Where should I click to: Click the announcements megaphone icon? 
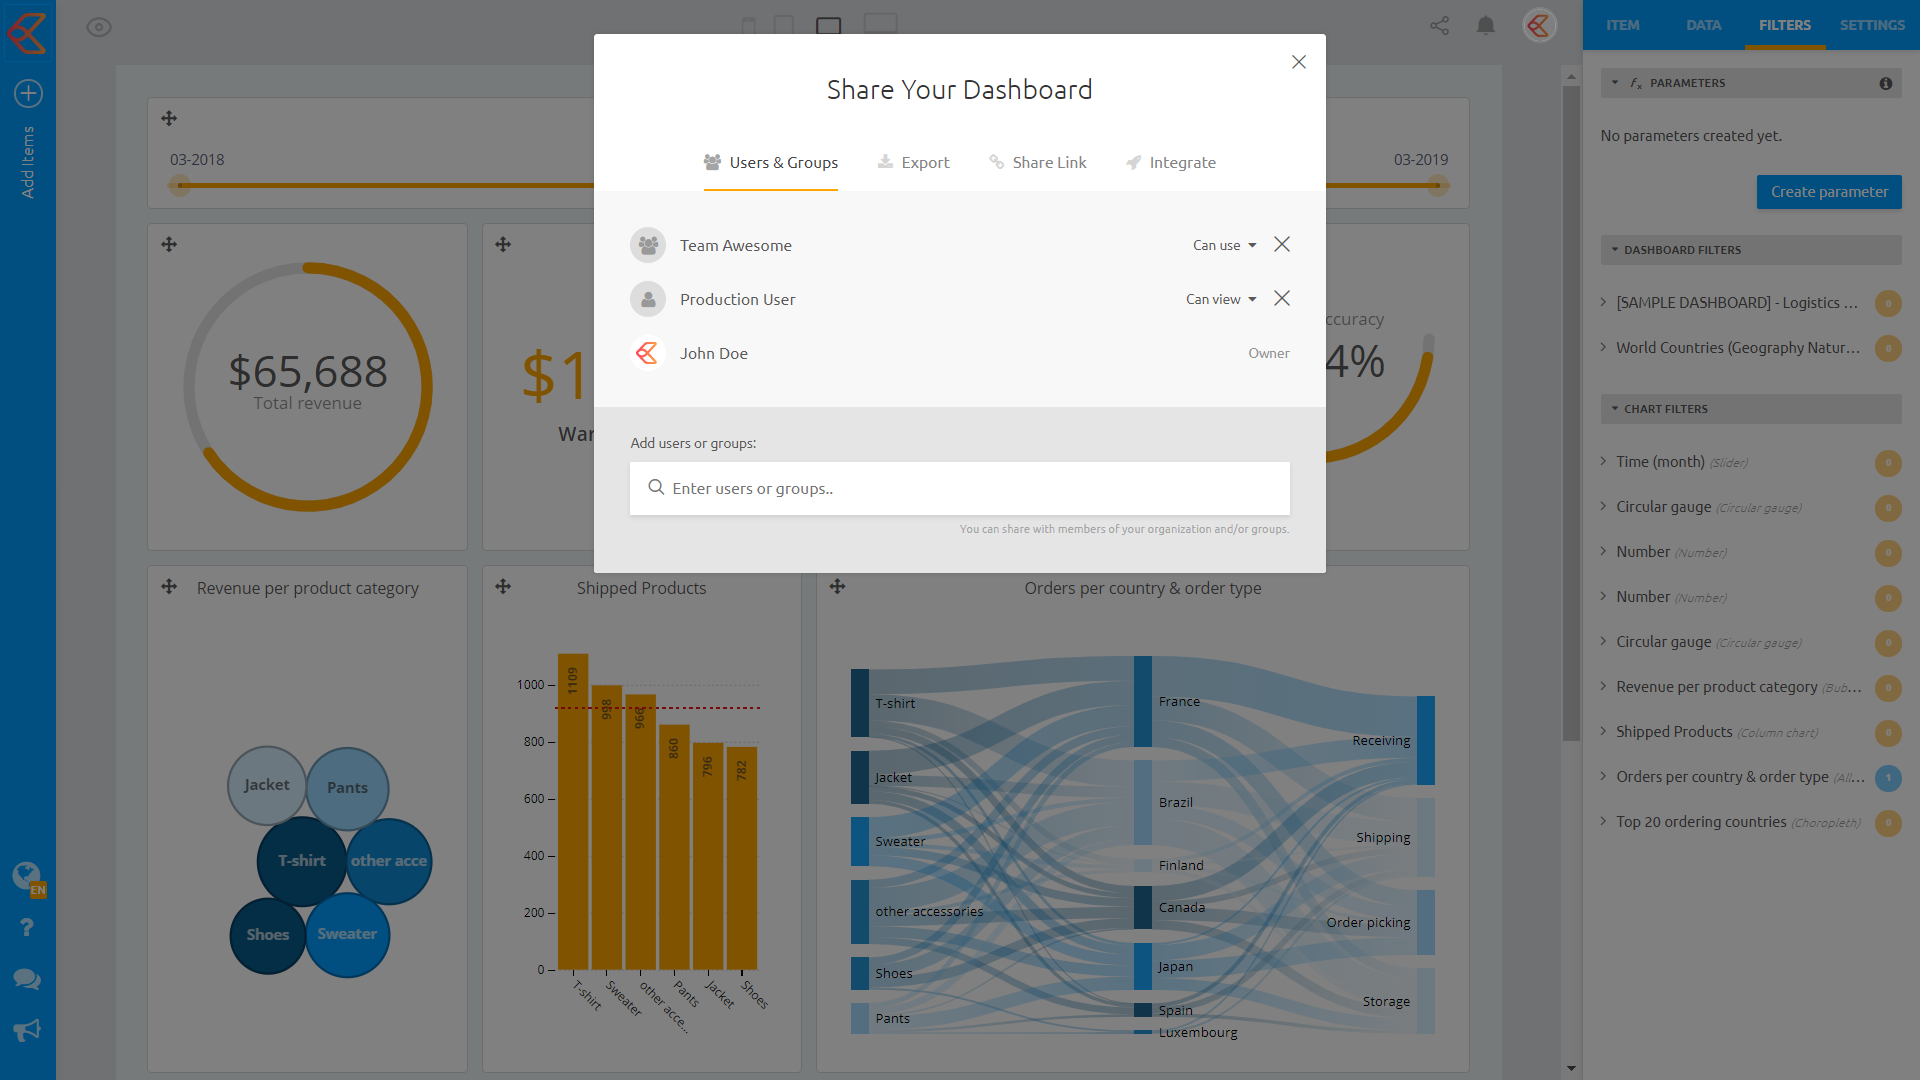click(27, 1030)
